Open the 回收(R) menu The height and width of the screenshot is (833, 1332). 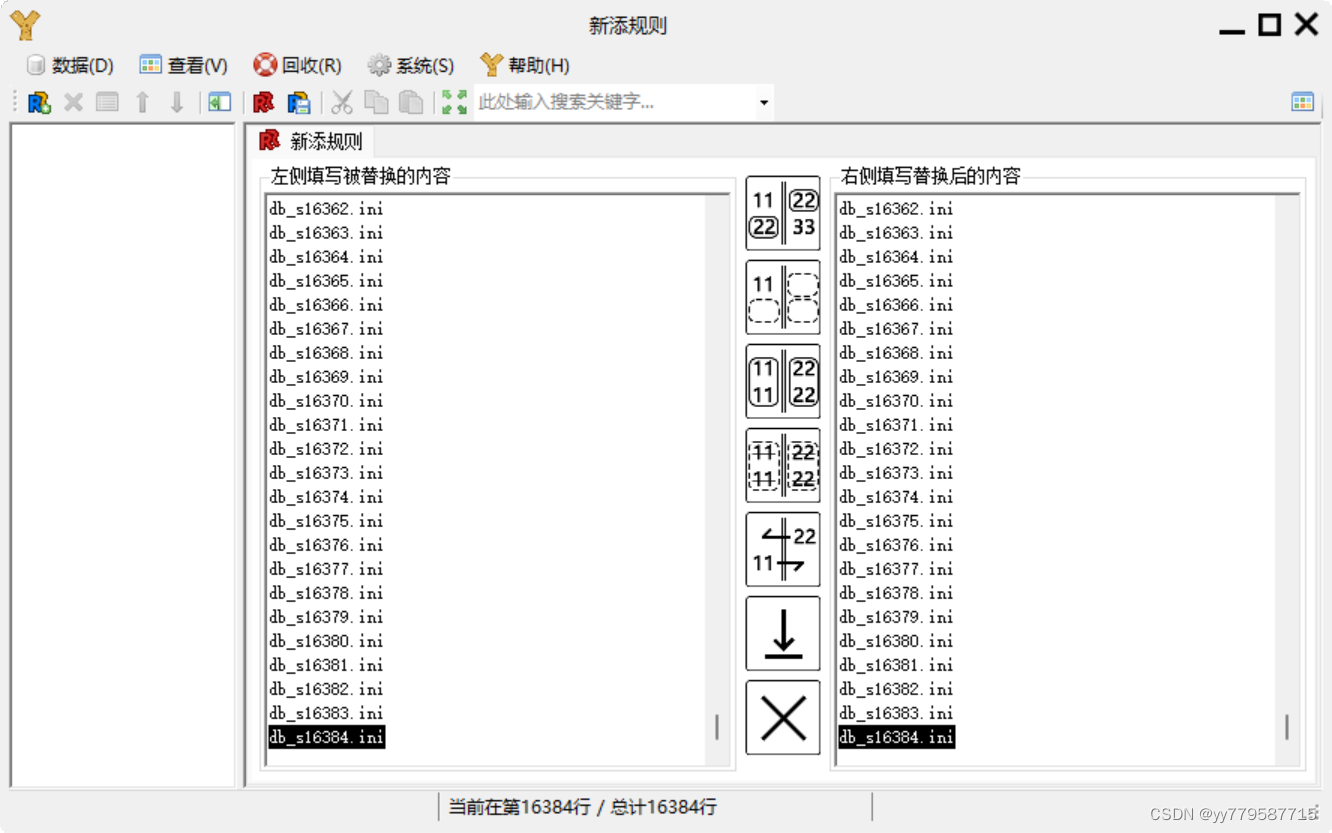click(298, 65)
